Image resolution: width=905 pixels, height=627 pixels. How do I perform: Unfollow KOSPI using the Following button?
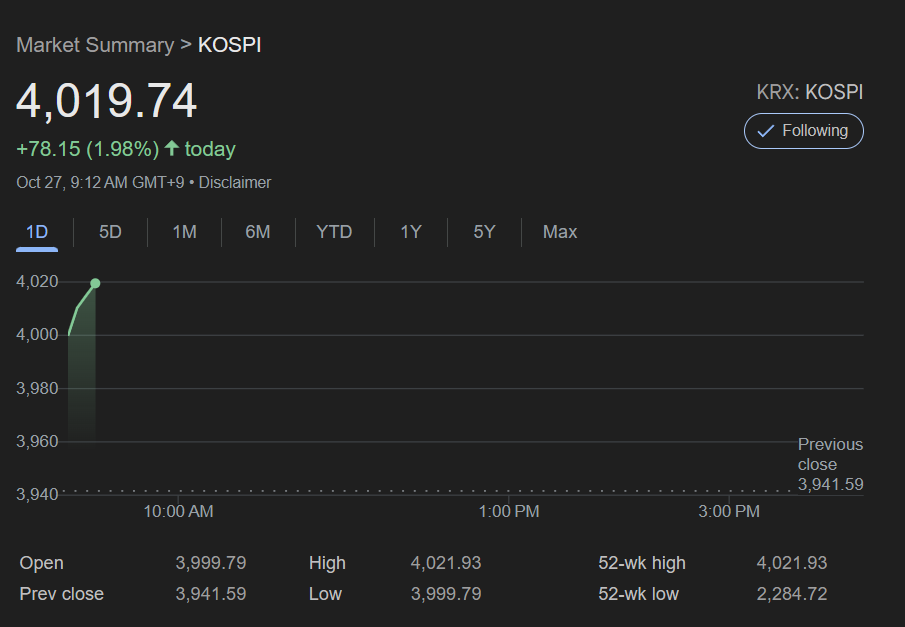803,130
